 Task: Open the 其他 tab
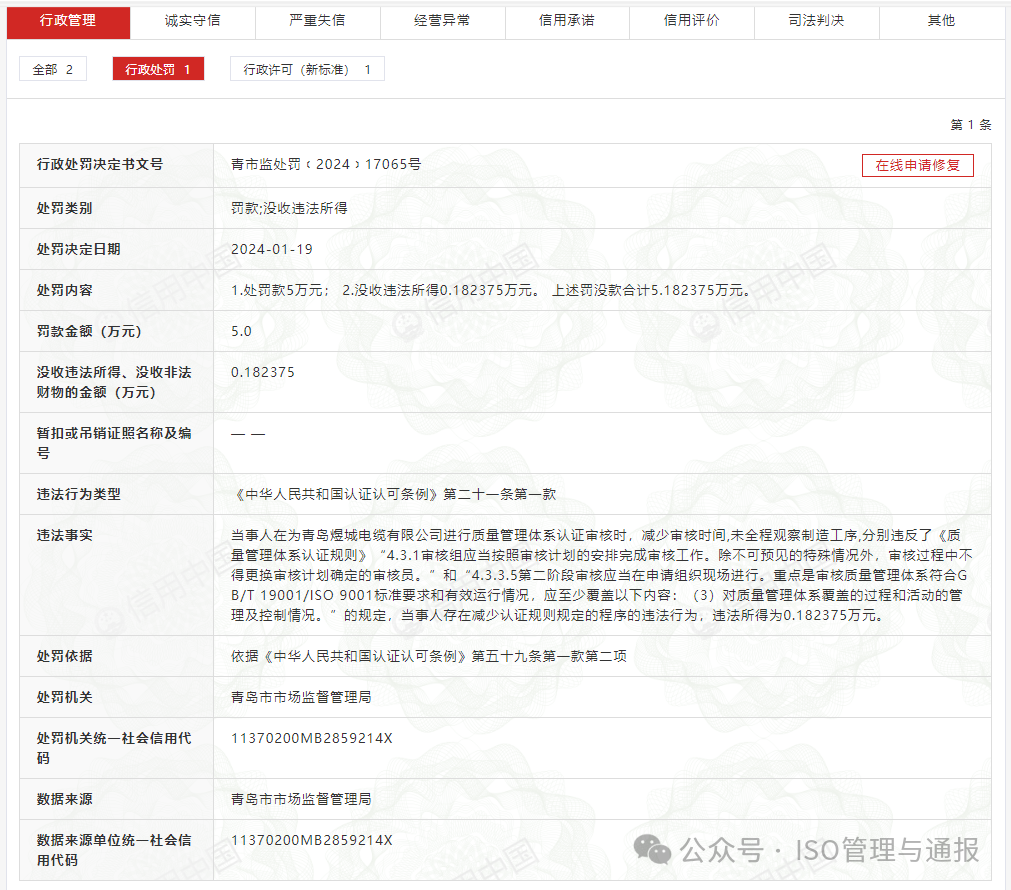pyautogui.click(x=940, y=22)
